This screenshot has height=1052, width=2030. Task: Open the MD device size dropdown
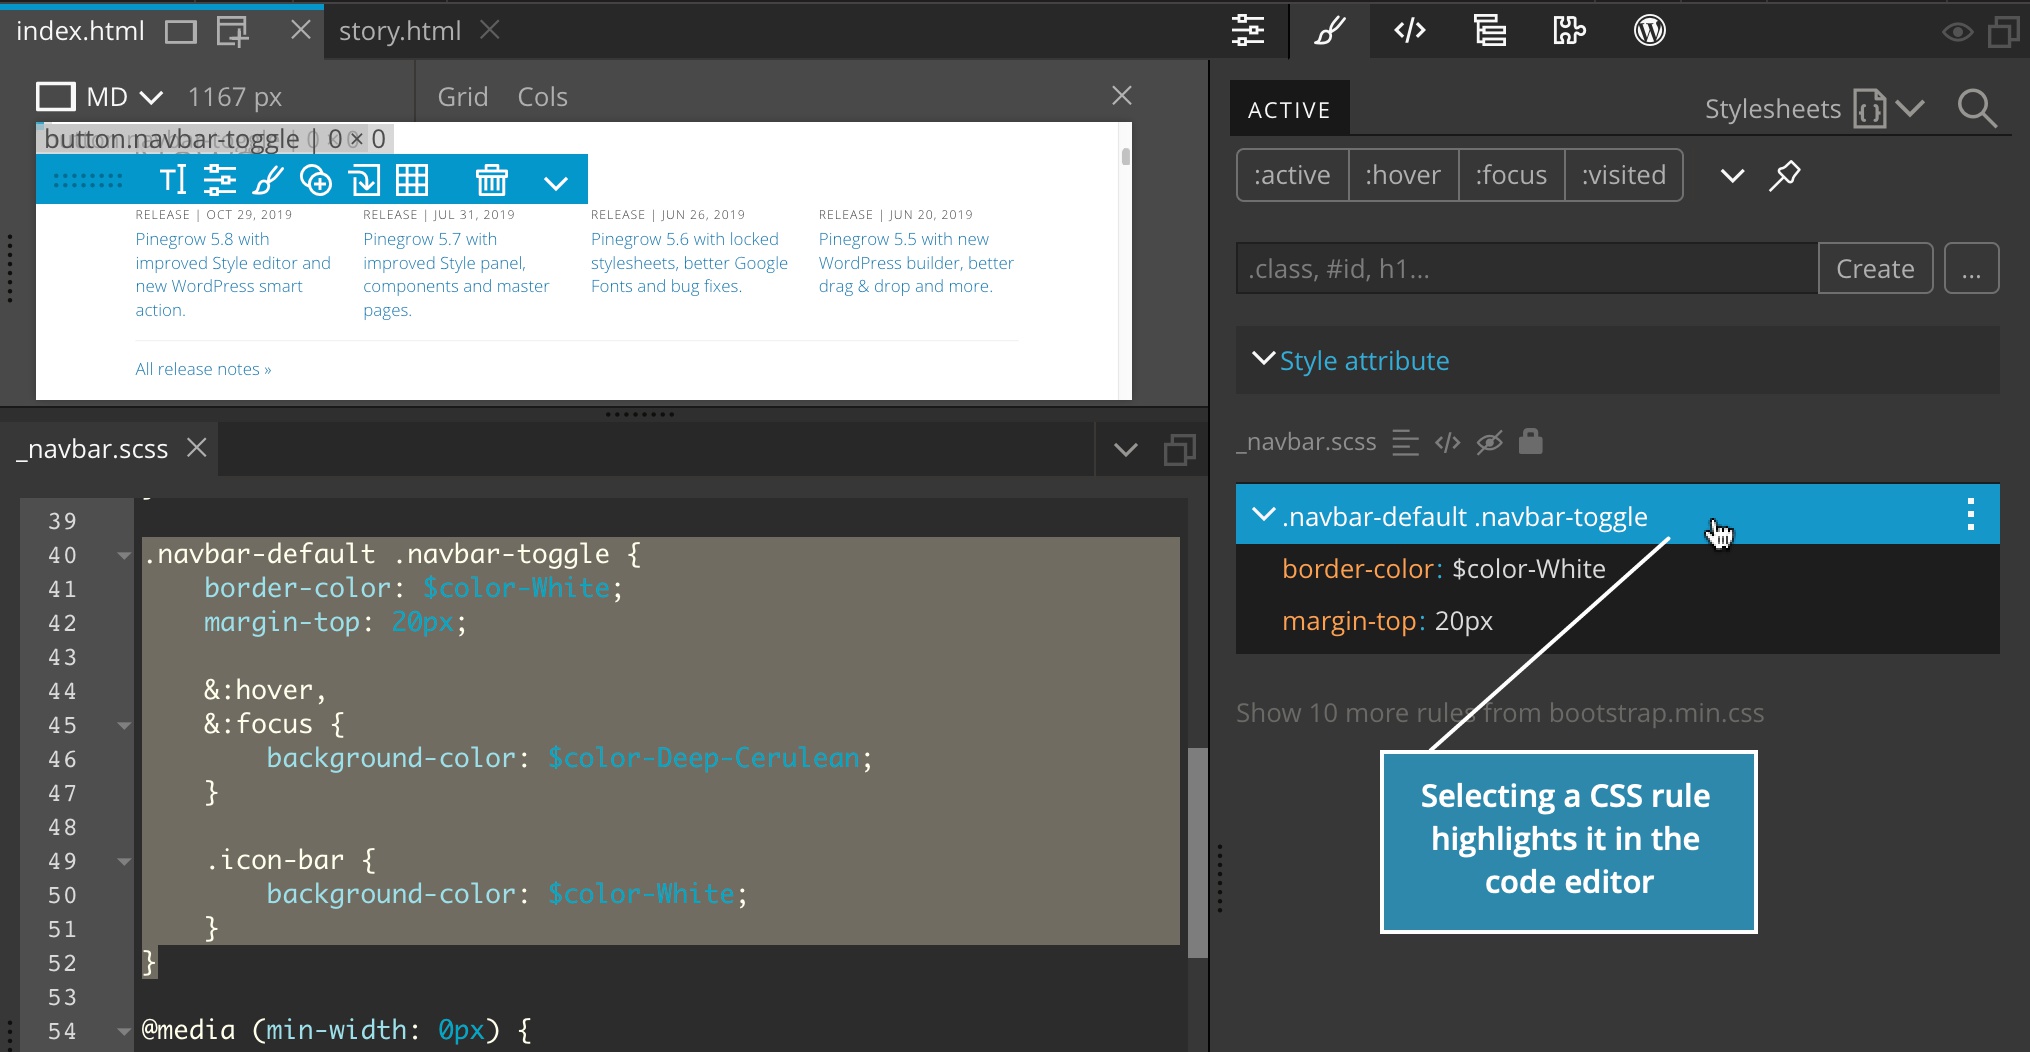tap(100, 97)
